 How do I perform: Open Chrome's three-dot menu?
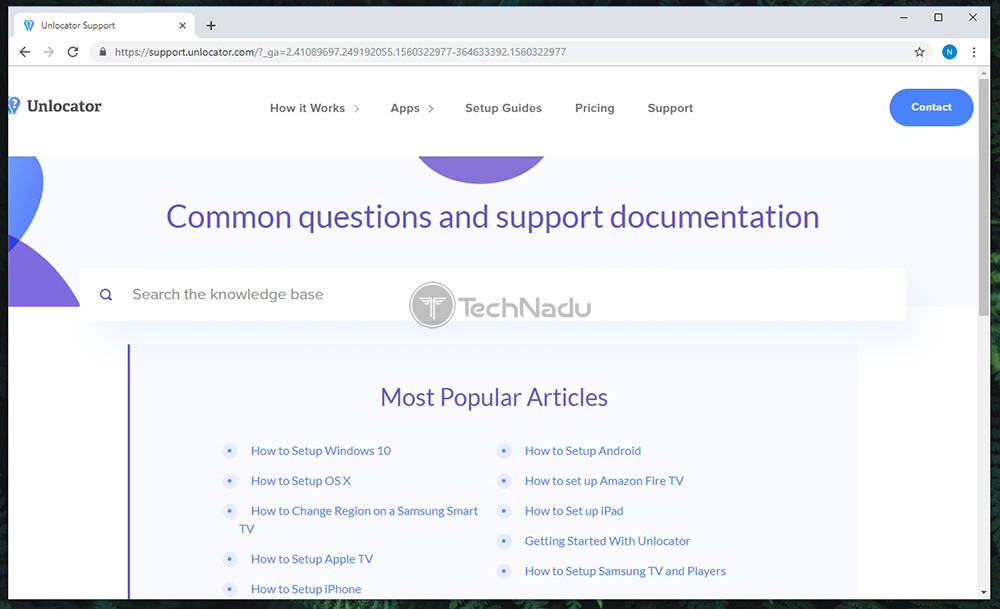974,52
